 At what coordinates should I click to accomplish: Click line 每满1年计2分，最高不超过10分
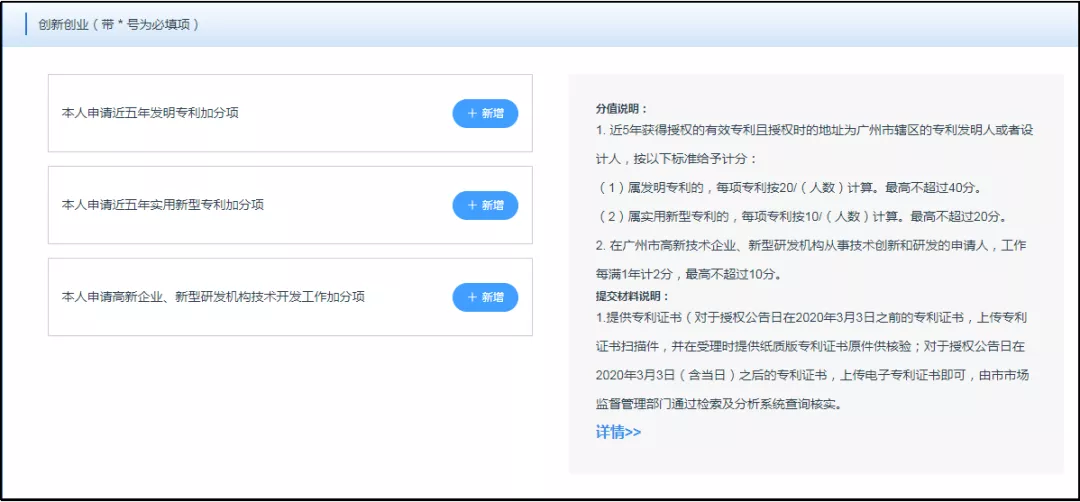click(x=688, y=274)
